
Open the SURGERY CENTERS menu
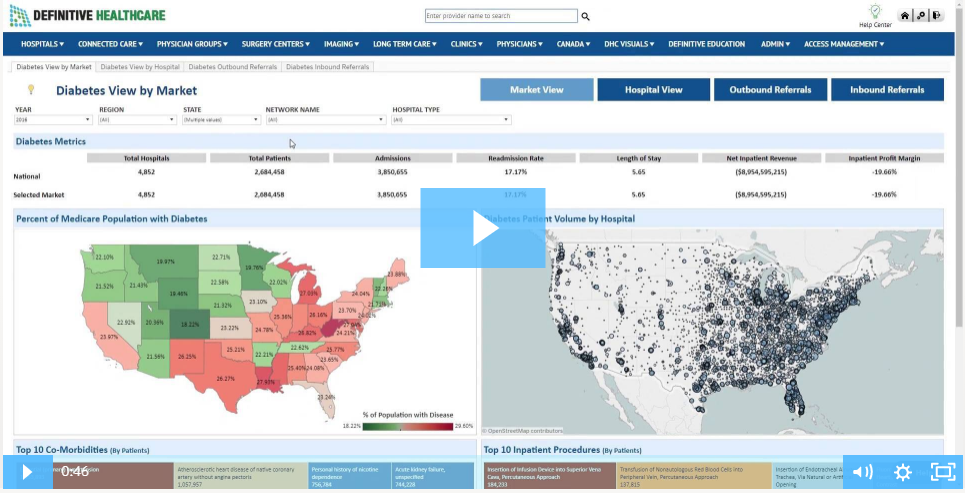pos(276,44)
